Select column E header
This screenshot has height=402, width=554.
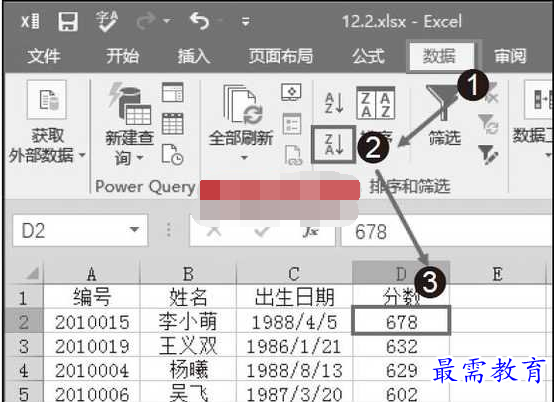coord(497,273)
